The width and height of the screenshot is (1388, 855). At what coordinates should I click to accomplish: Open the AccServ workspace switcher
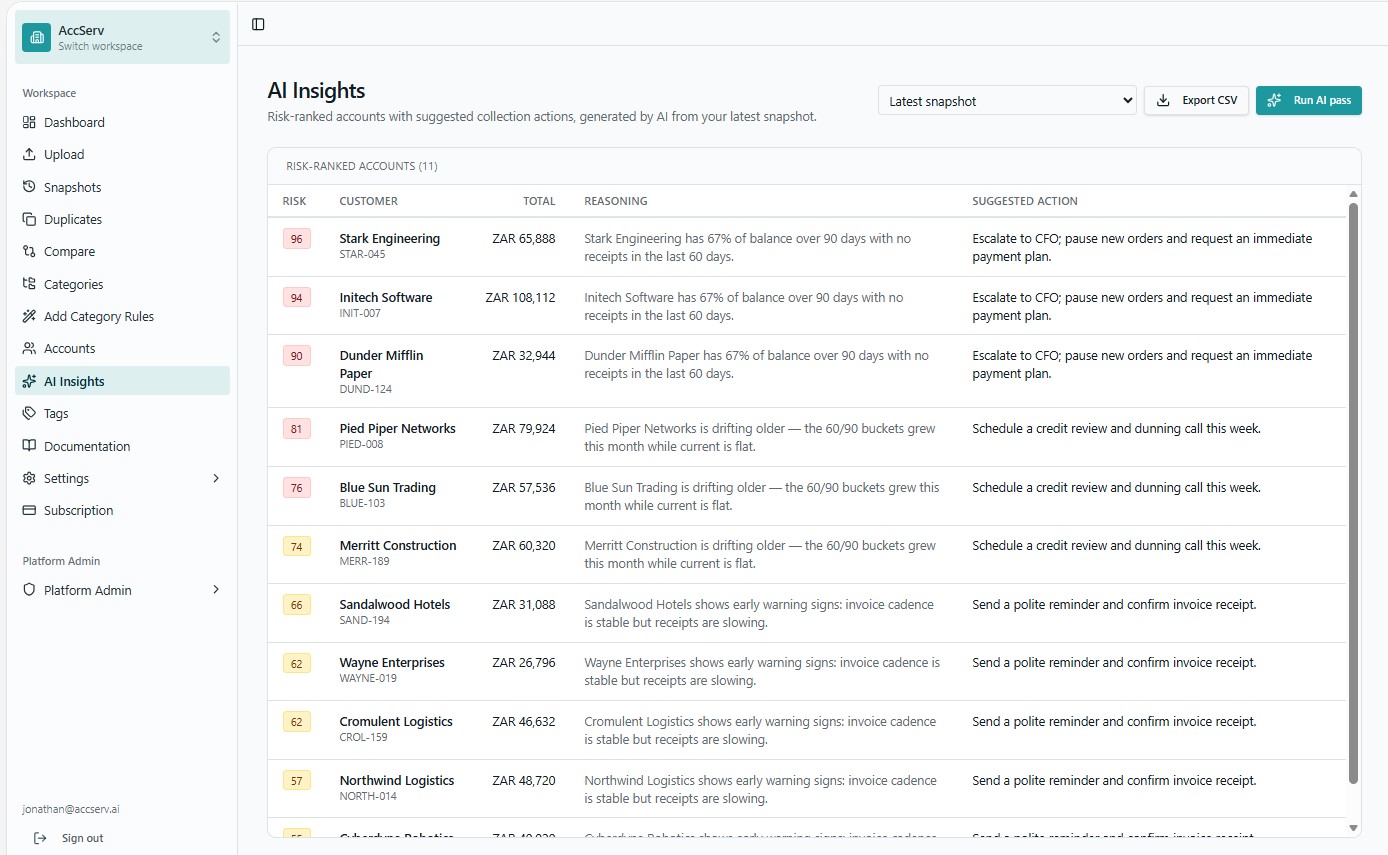[x=122, y=37]
